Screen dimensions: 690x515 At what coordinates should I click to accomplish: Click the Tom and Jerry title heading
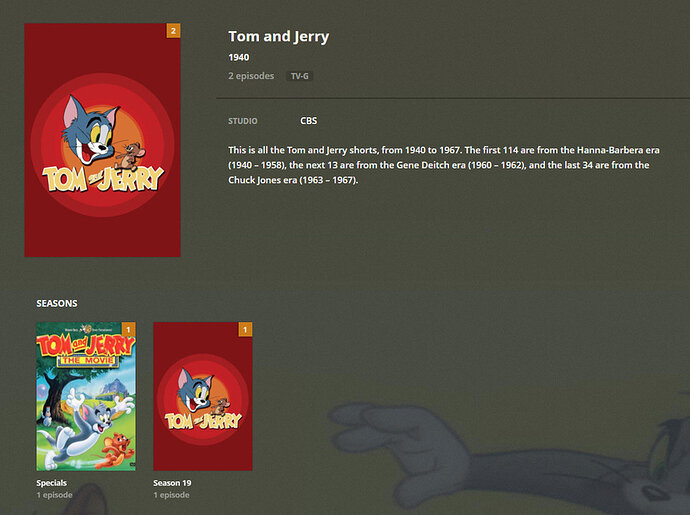279,36
